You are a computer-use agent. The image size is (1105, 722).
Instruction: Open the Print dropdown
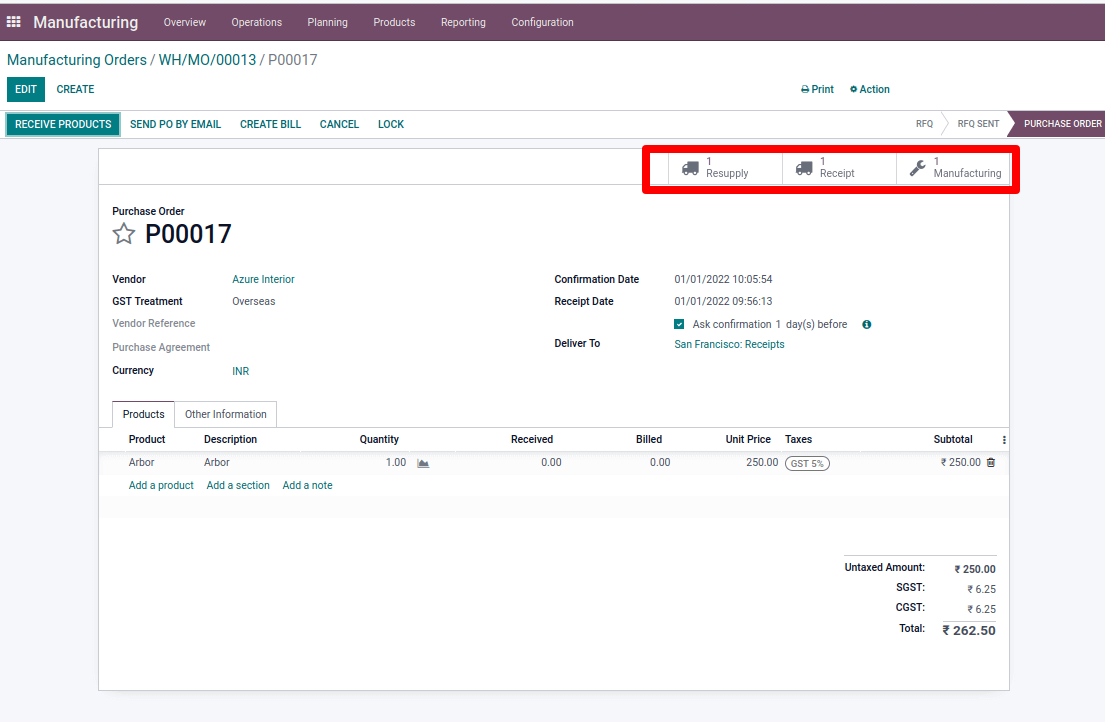pos(817,89)
